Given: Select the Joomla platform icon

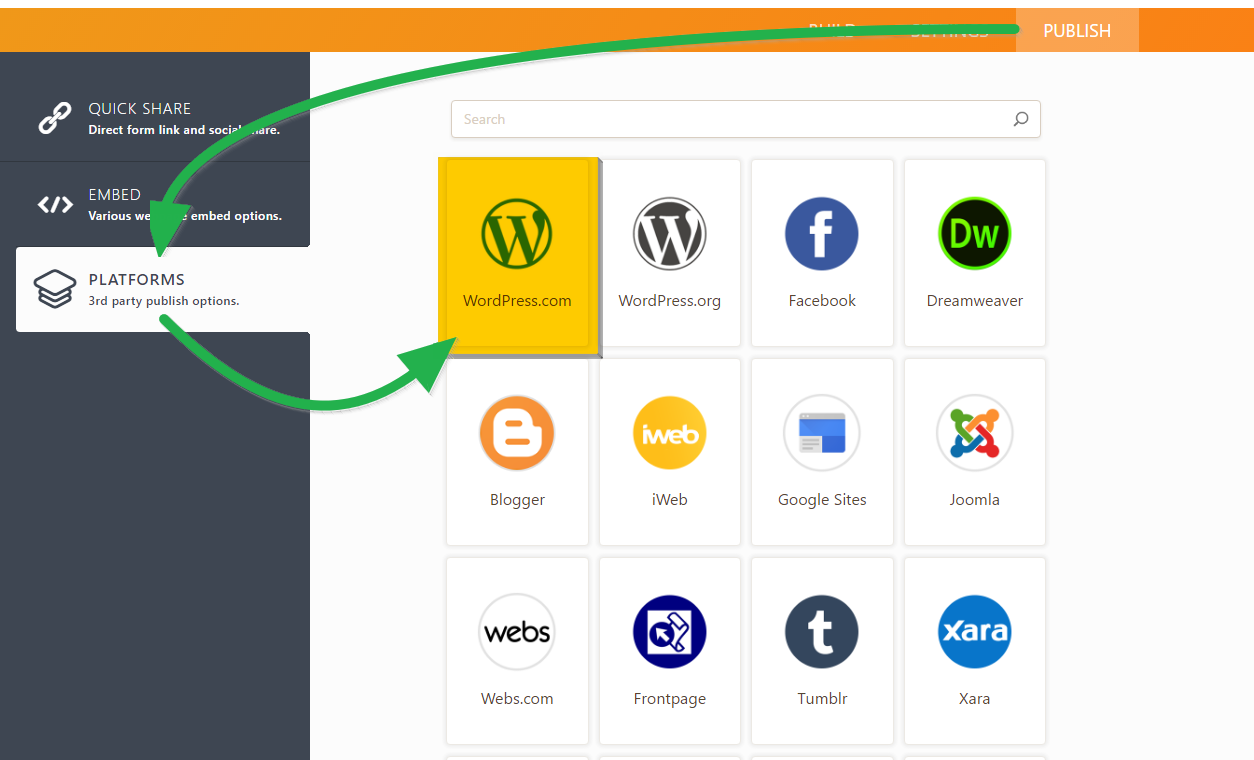Looking at the screenshot, I should [x=974, y=433].
